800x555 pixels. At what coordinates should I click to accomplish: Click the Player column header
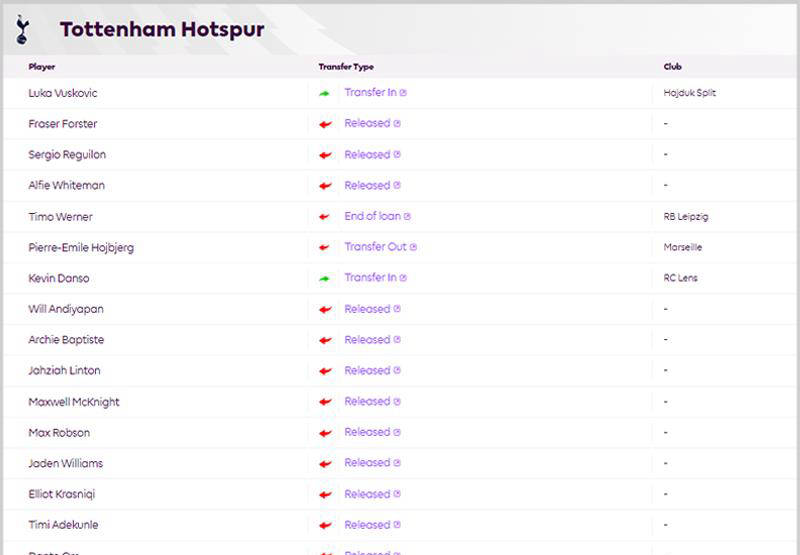[x=42, y=67]
